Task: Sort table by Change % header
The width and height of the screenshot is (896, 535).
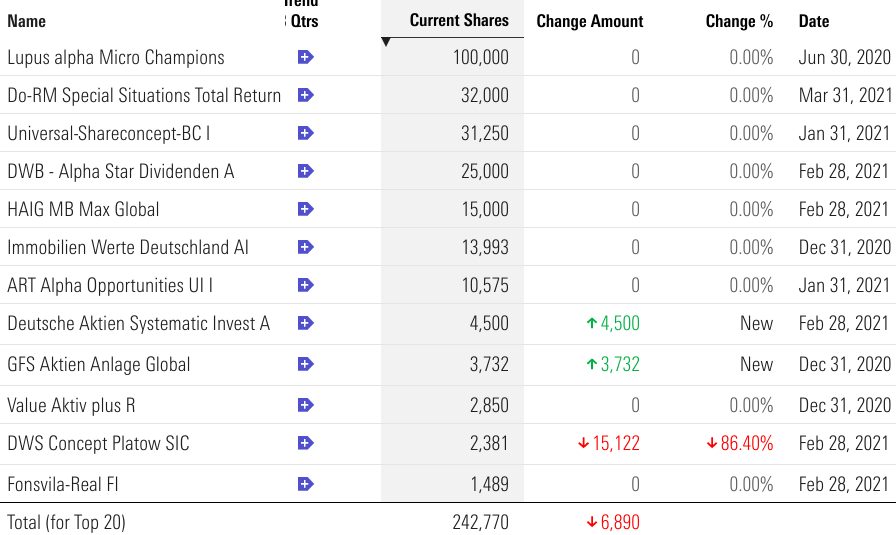Action: pyautogui.click(x=738, y=21)
